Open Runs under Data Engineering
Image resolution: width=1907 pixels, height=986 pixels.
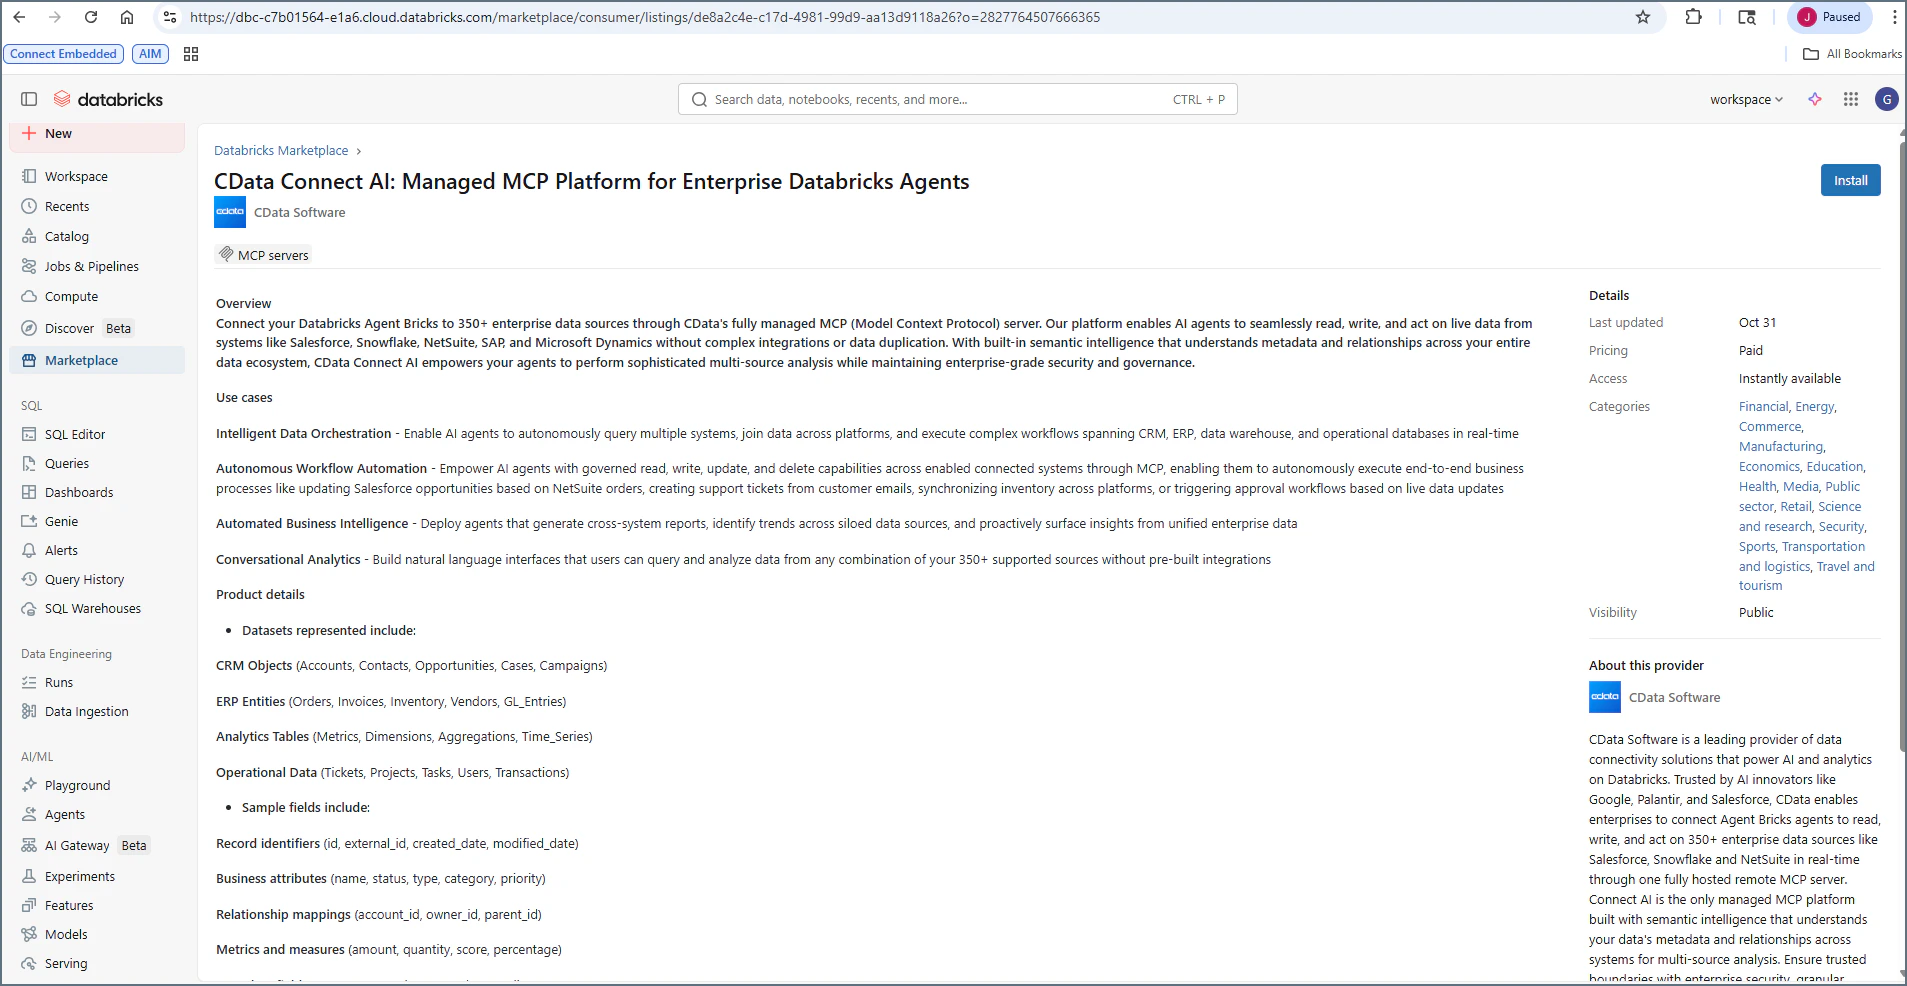coord(97,682)
